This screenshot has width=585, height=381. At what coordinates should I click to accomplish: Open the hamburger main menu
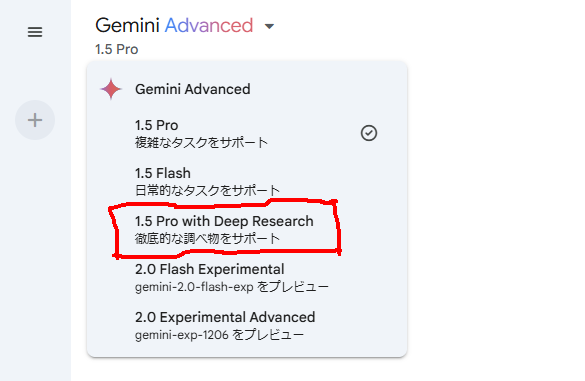pyautogui.click(x=35, y=32)
